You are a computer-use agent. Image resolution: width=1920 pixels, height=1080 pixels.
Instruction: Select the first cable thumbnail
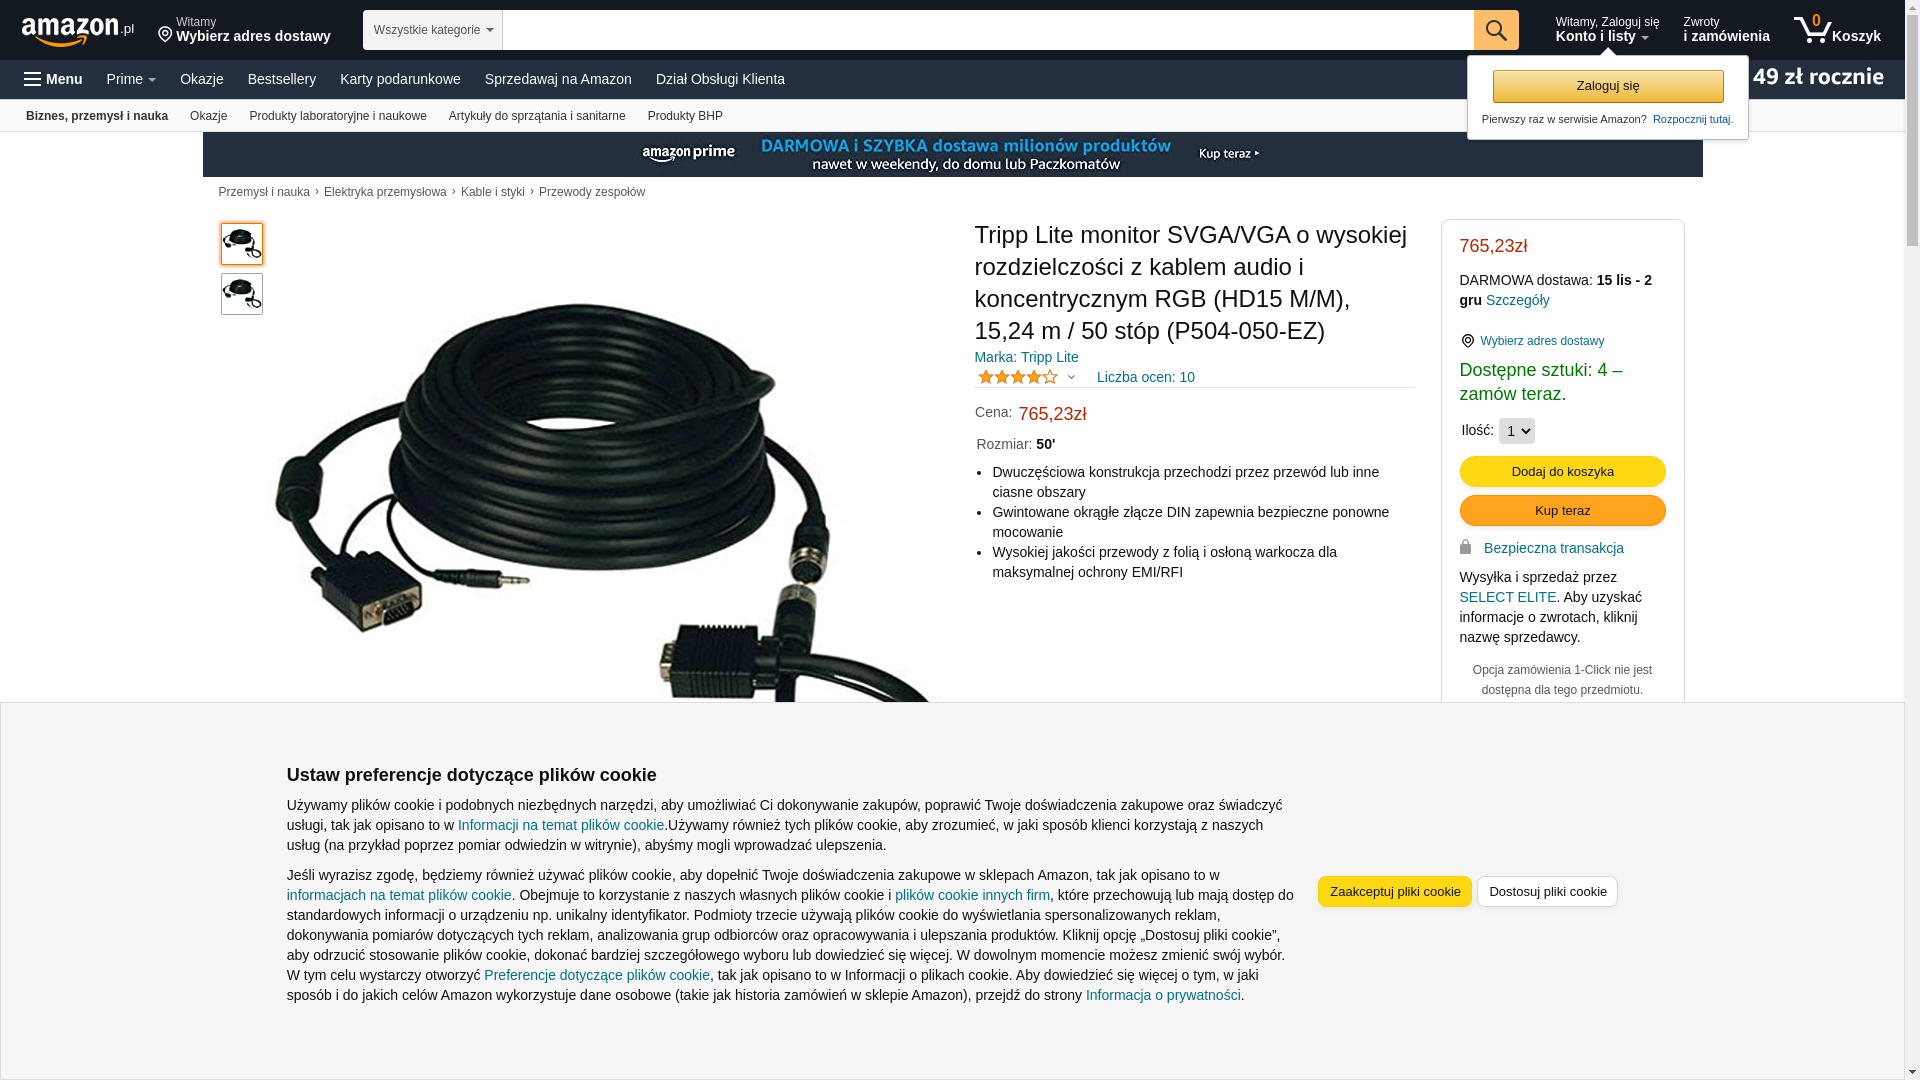coord(242,244)
